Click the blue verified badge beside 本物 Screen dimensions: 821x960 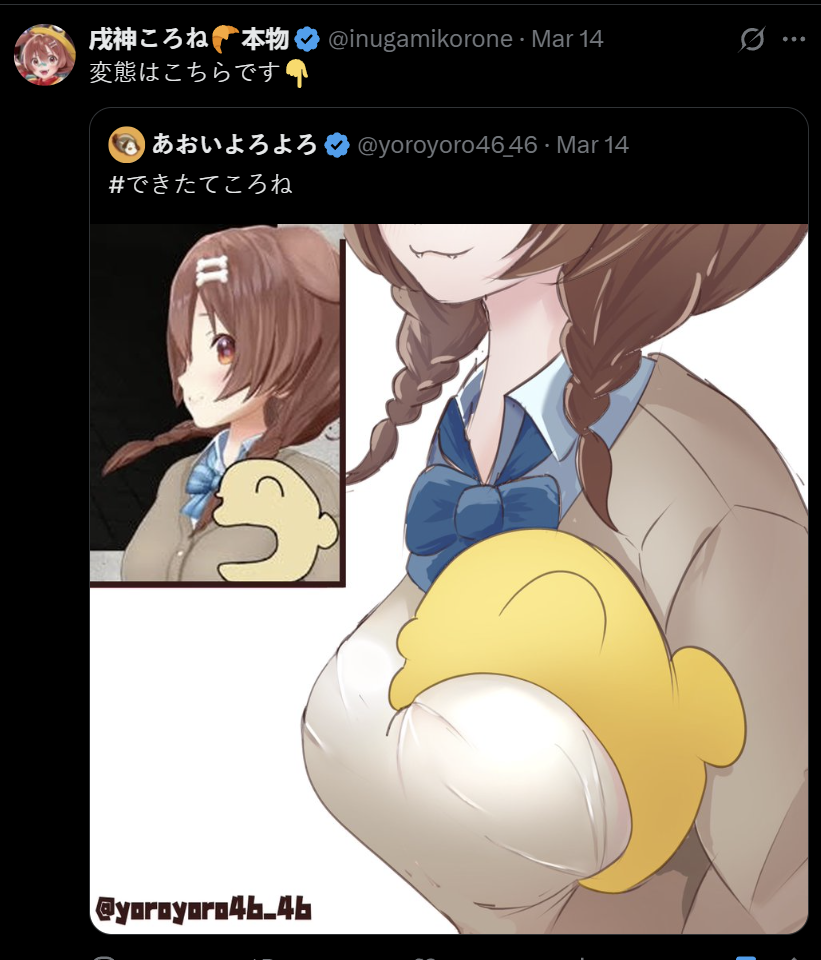click(307, 40)
